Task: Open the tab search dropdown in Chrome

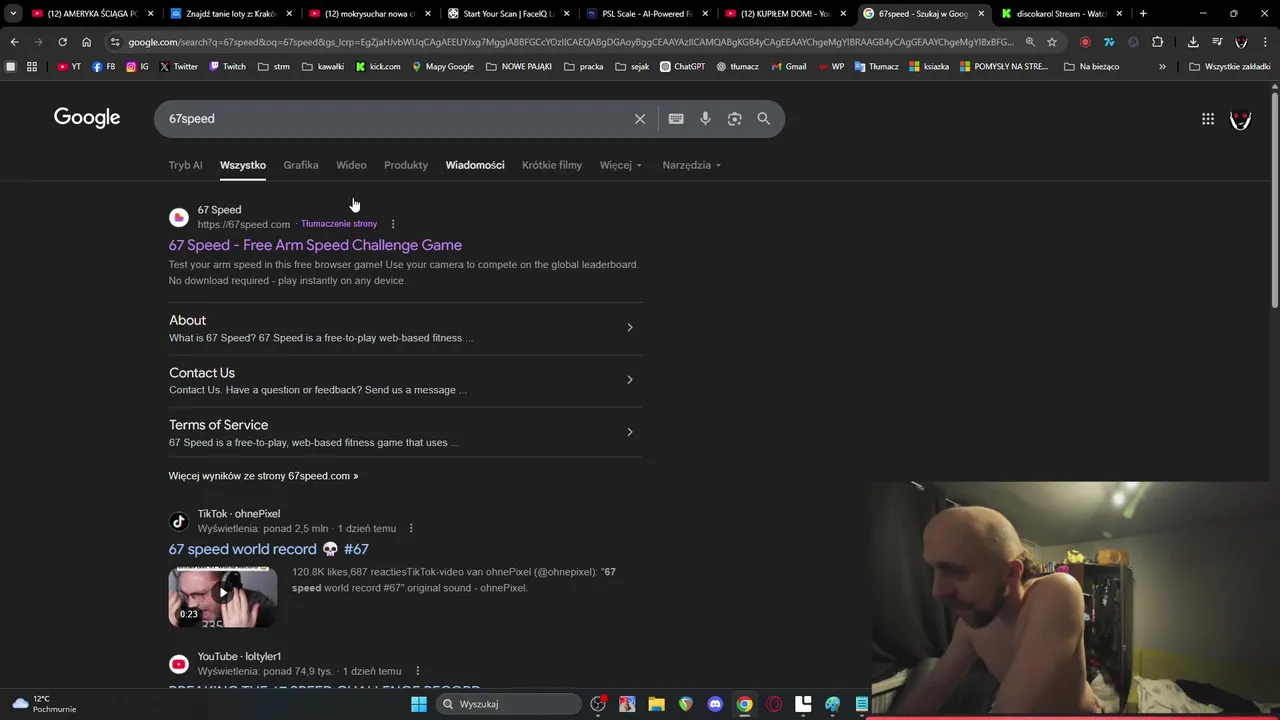Action: point(13,14)
